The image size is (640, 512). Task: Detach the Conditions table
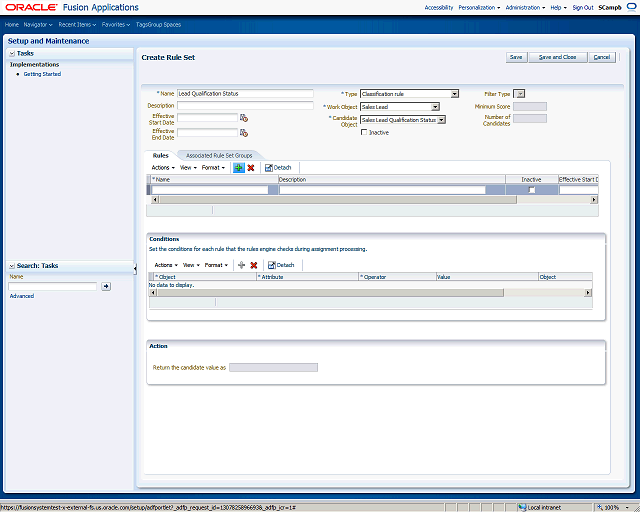281,265
